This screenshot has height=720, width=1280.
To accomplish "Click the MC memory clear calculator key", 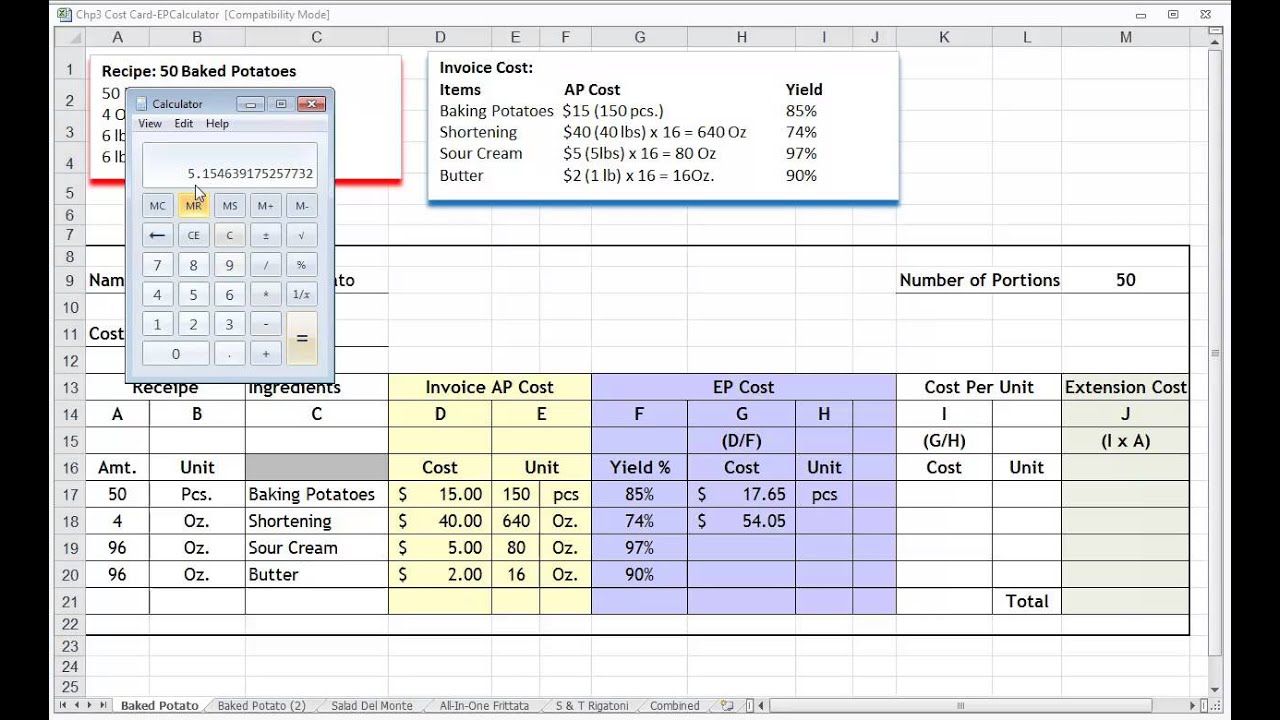I will coord(157,206).
